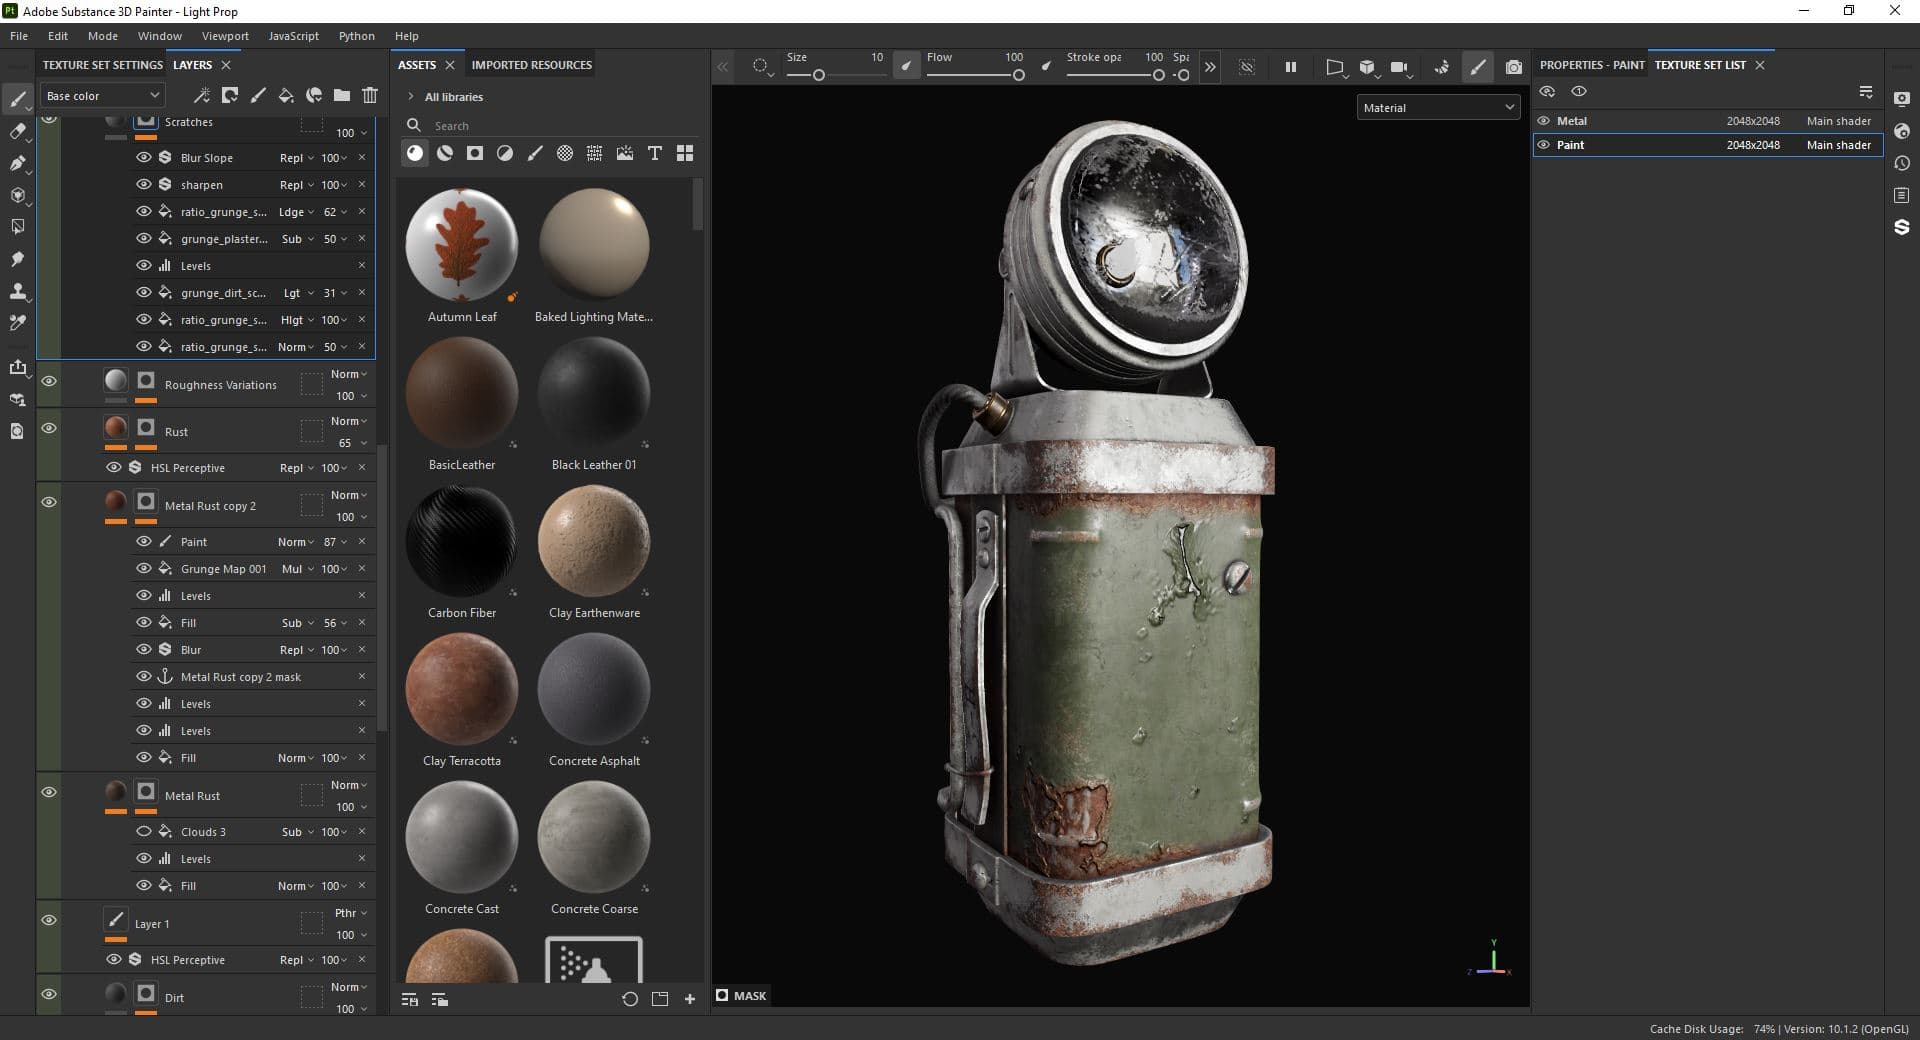Open the Viewport menu
1920x1040 pixels.
(224, 36)
